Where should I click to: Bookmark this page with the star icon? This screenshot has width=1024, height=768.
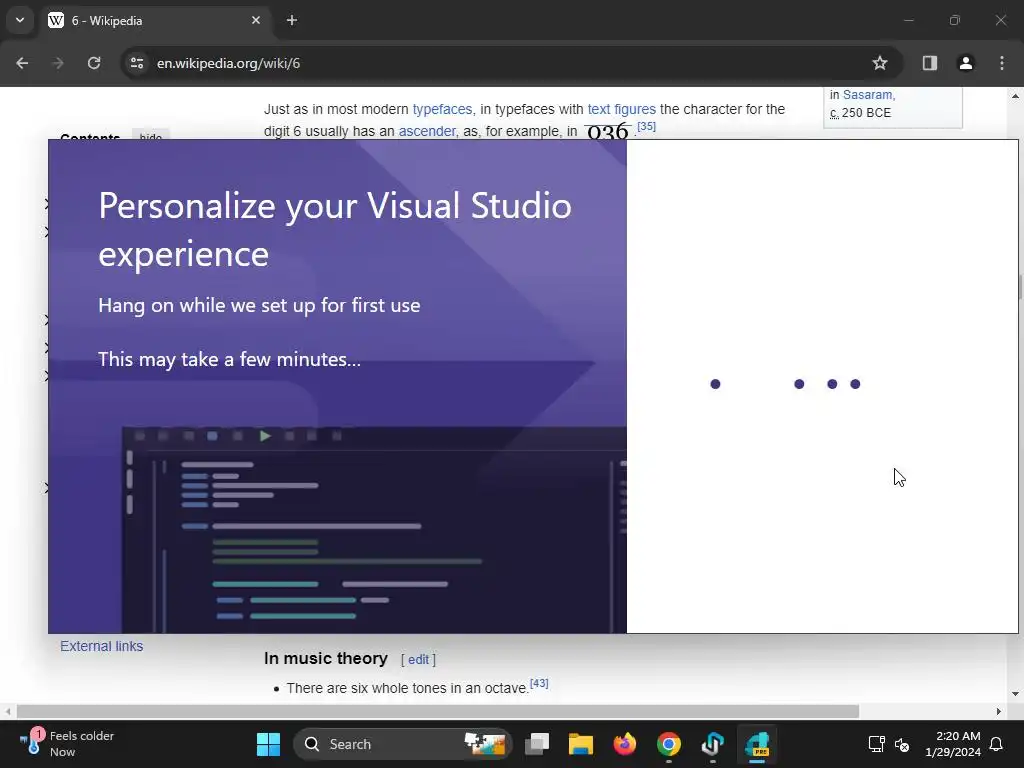click(x=880, y=63)
